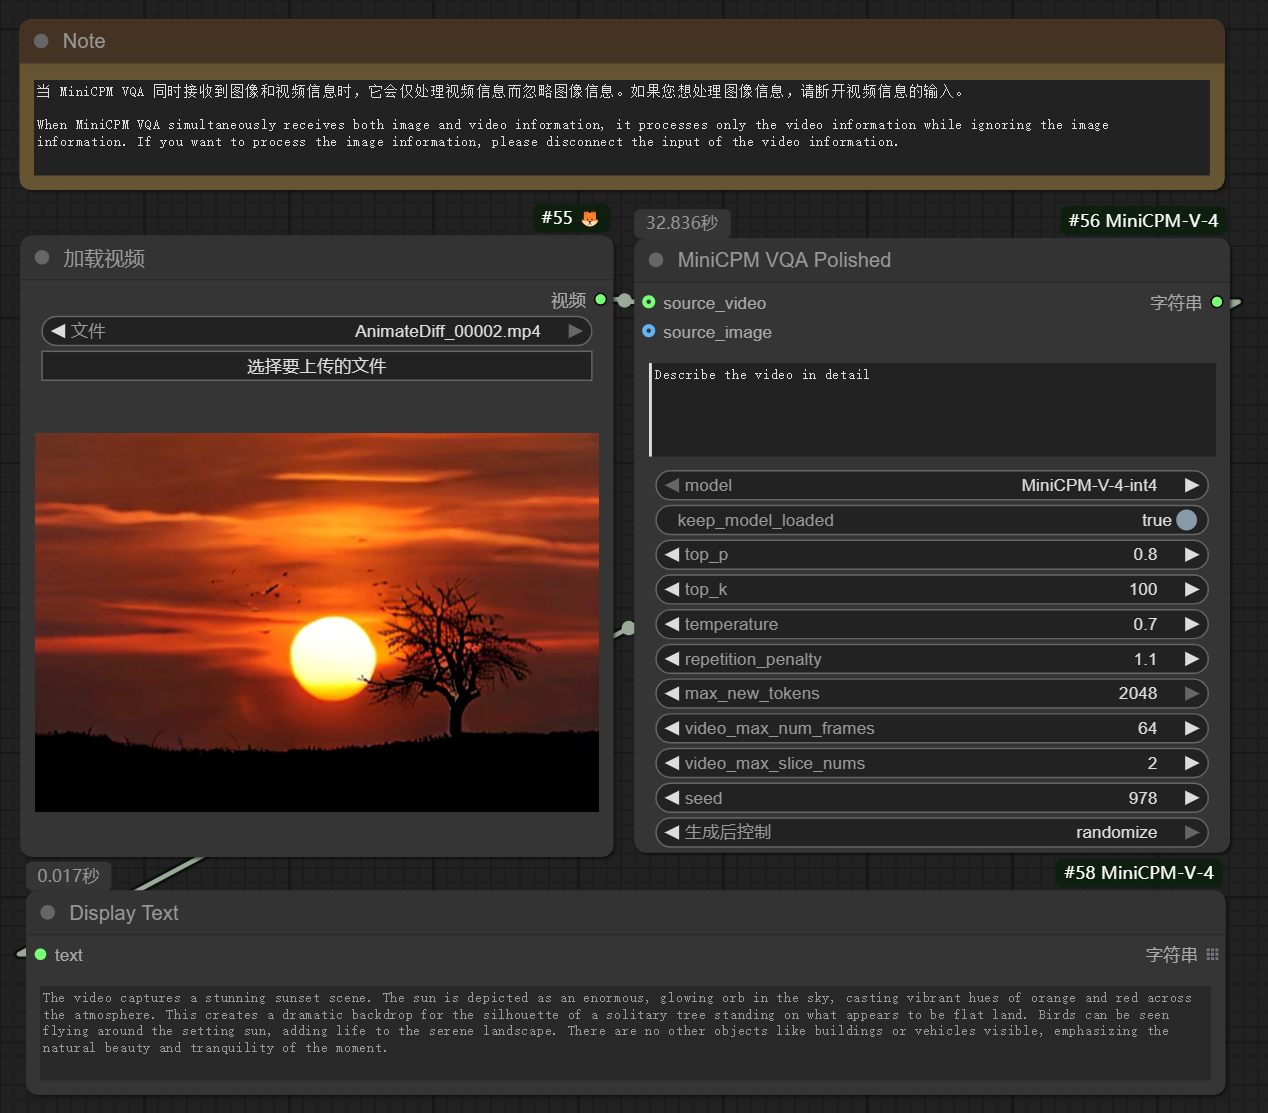This screenshot has height=1113, width=1268.
Task: Click the seed value 978
Action: coord(1143,798)
